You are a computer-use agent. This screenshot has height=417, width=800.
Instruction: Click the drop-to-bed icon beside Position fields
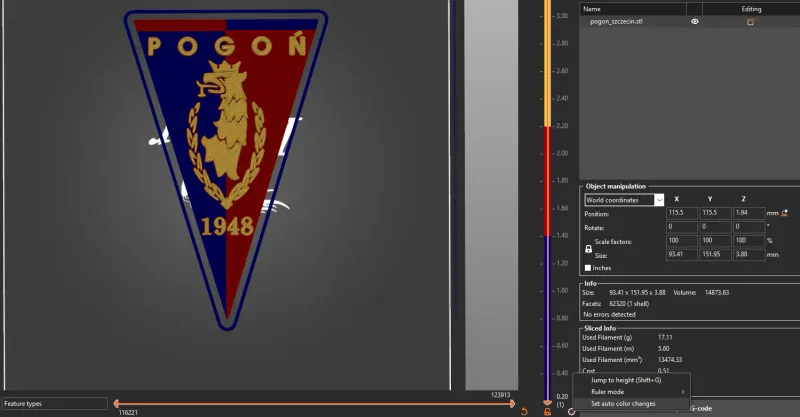[x=785, y=213]
